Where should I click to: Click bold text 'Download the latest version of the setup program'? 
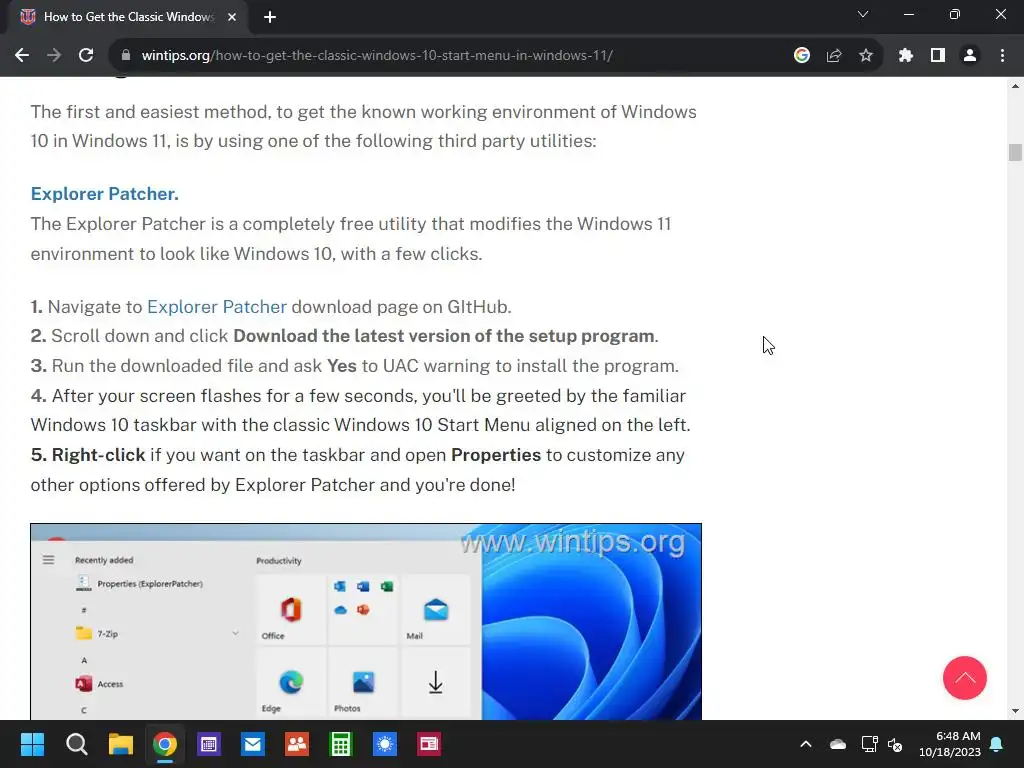coord(443,336)
